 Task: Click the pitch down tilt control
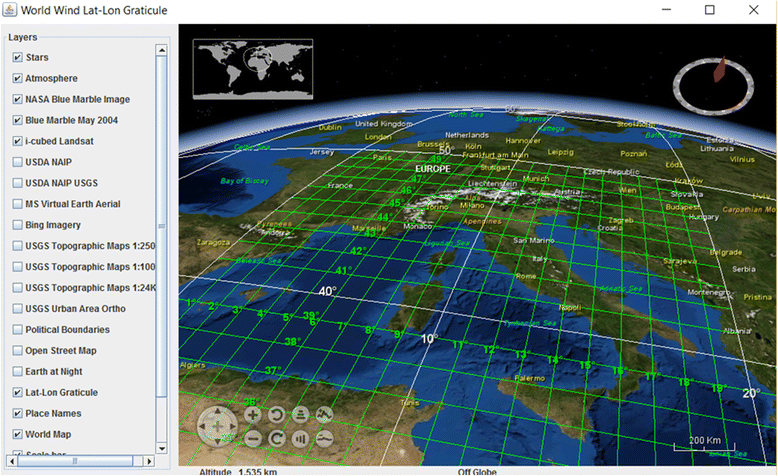tap(300, 438)
